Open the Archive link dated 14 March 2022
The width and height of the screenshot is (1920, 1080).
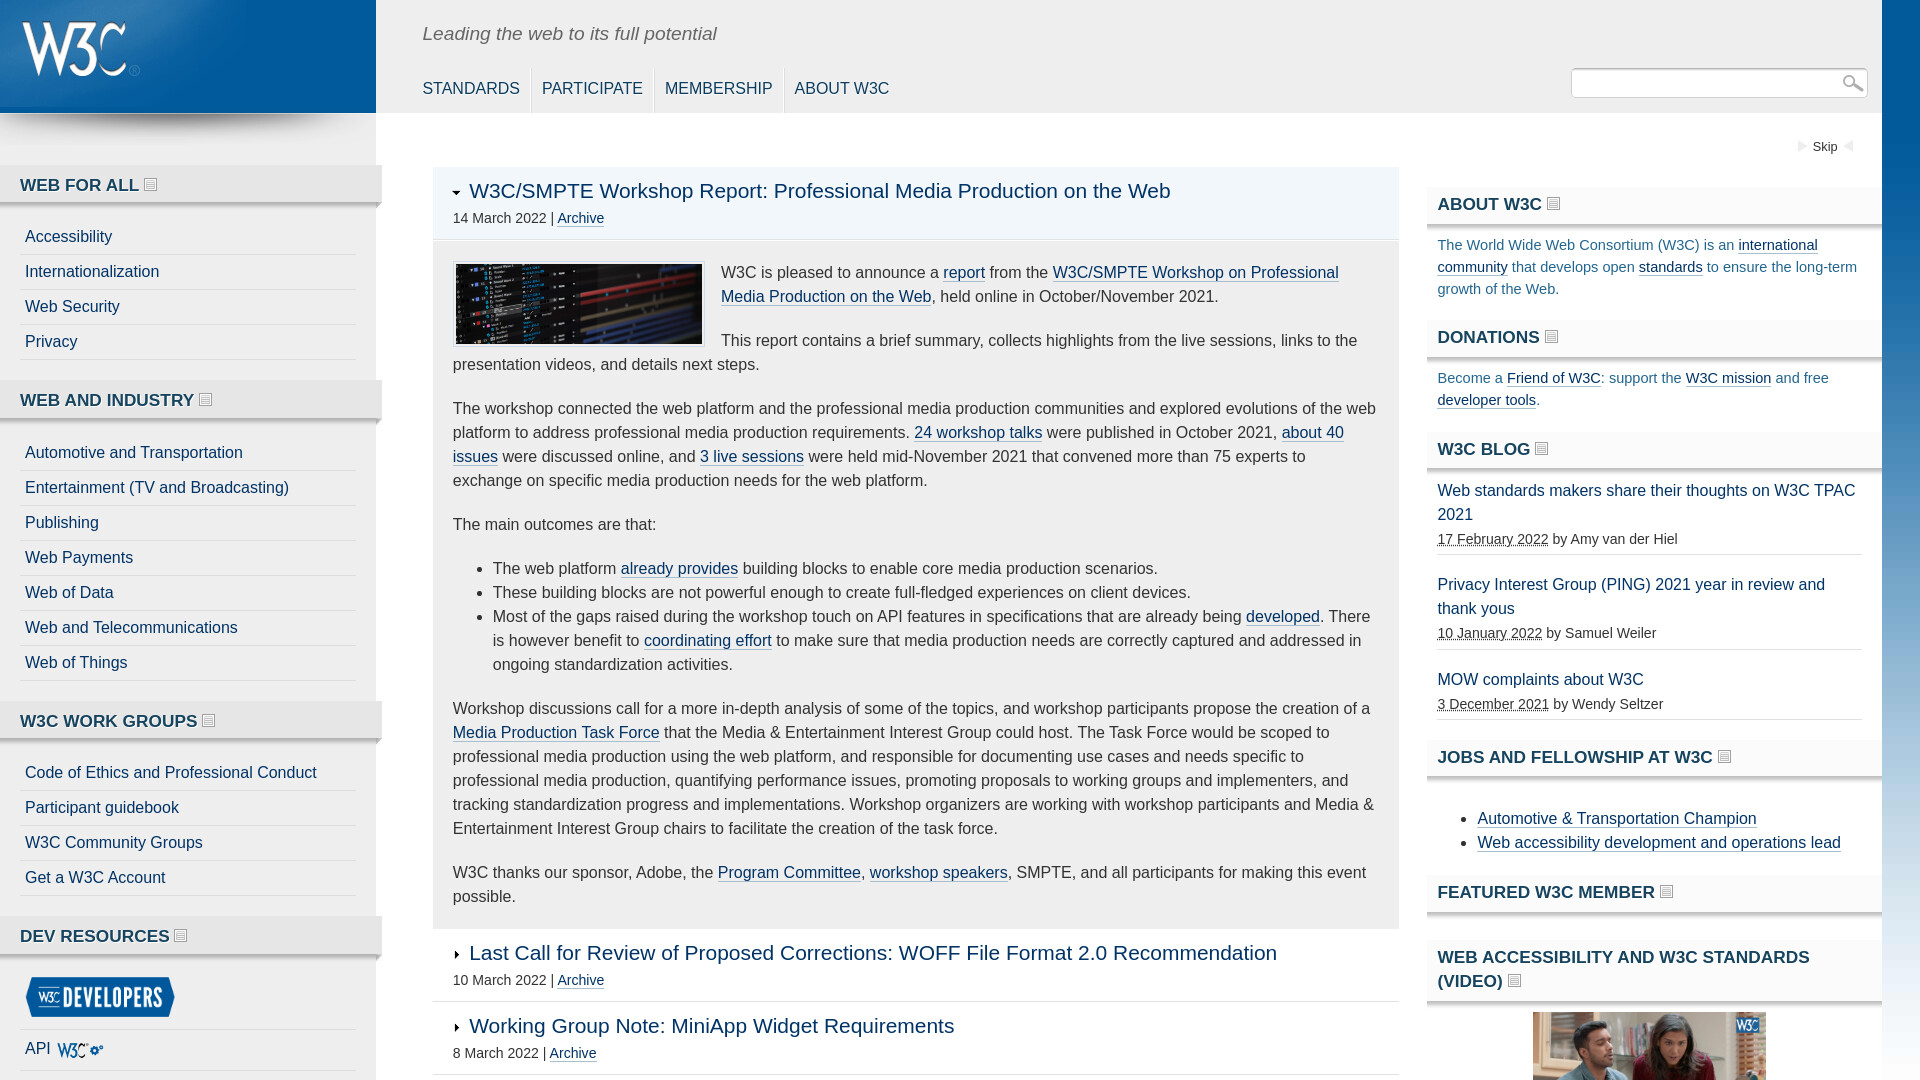580,219
